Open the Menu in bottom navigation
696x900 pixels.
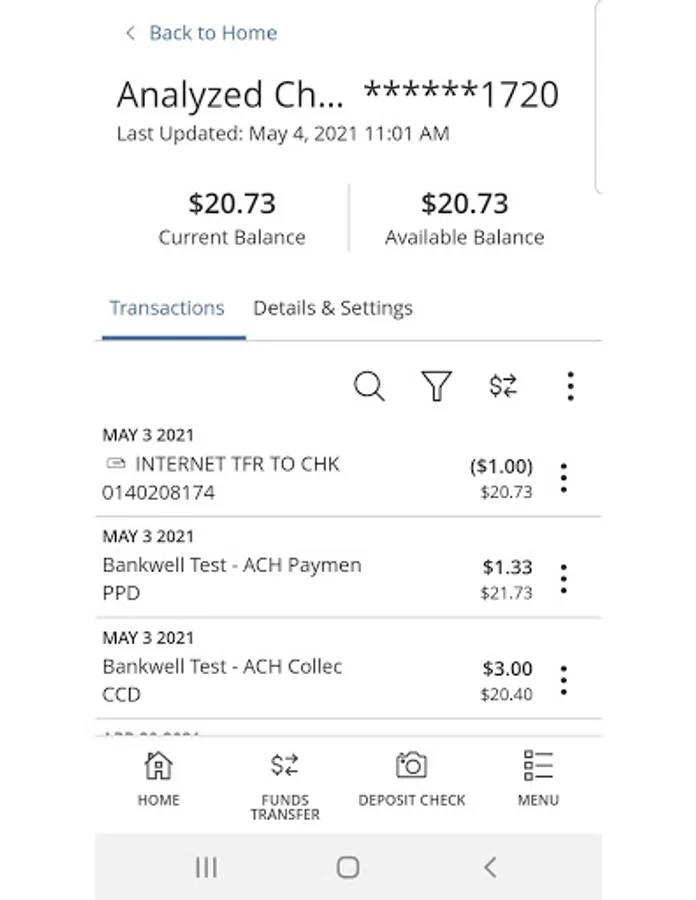pos(538,778)
